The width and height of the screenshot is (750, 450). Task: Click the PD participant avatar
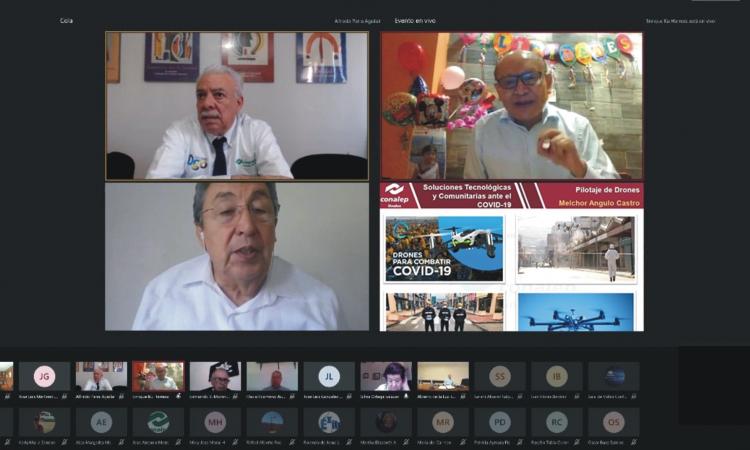click(x=500, y=422)
